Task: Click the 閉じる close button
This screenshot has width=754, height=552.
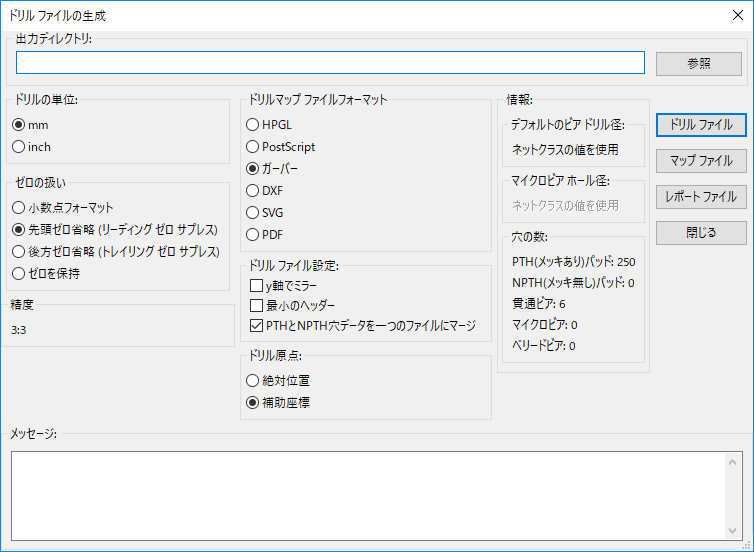Action: click(x=701, y=233)
